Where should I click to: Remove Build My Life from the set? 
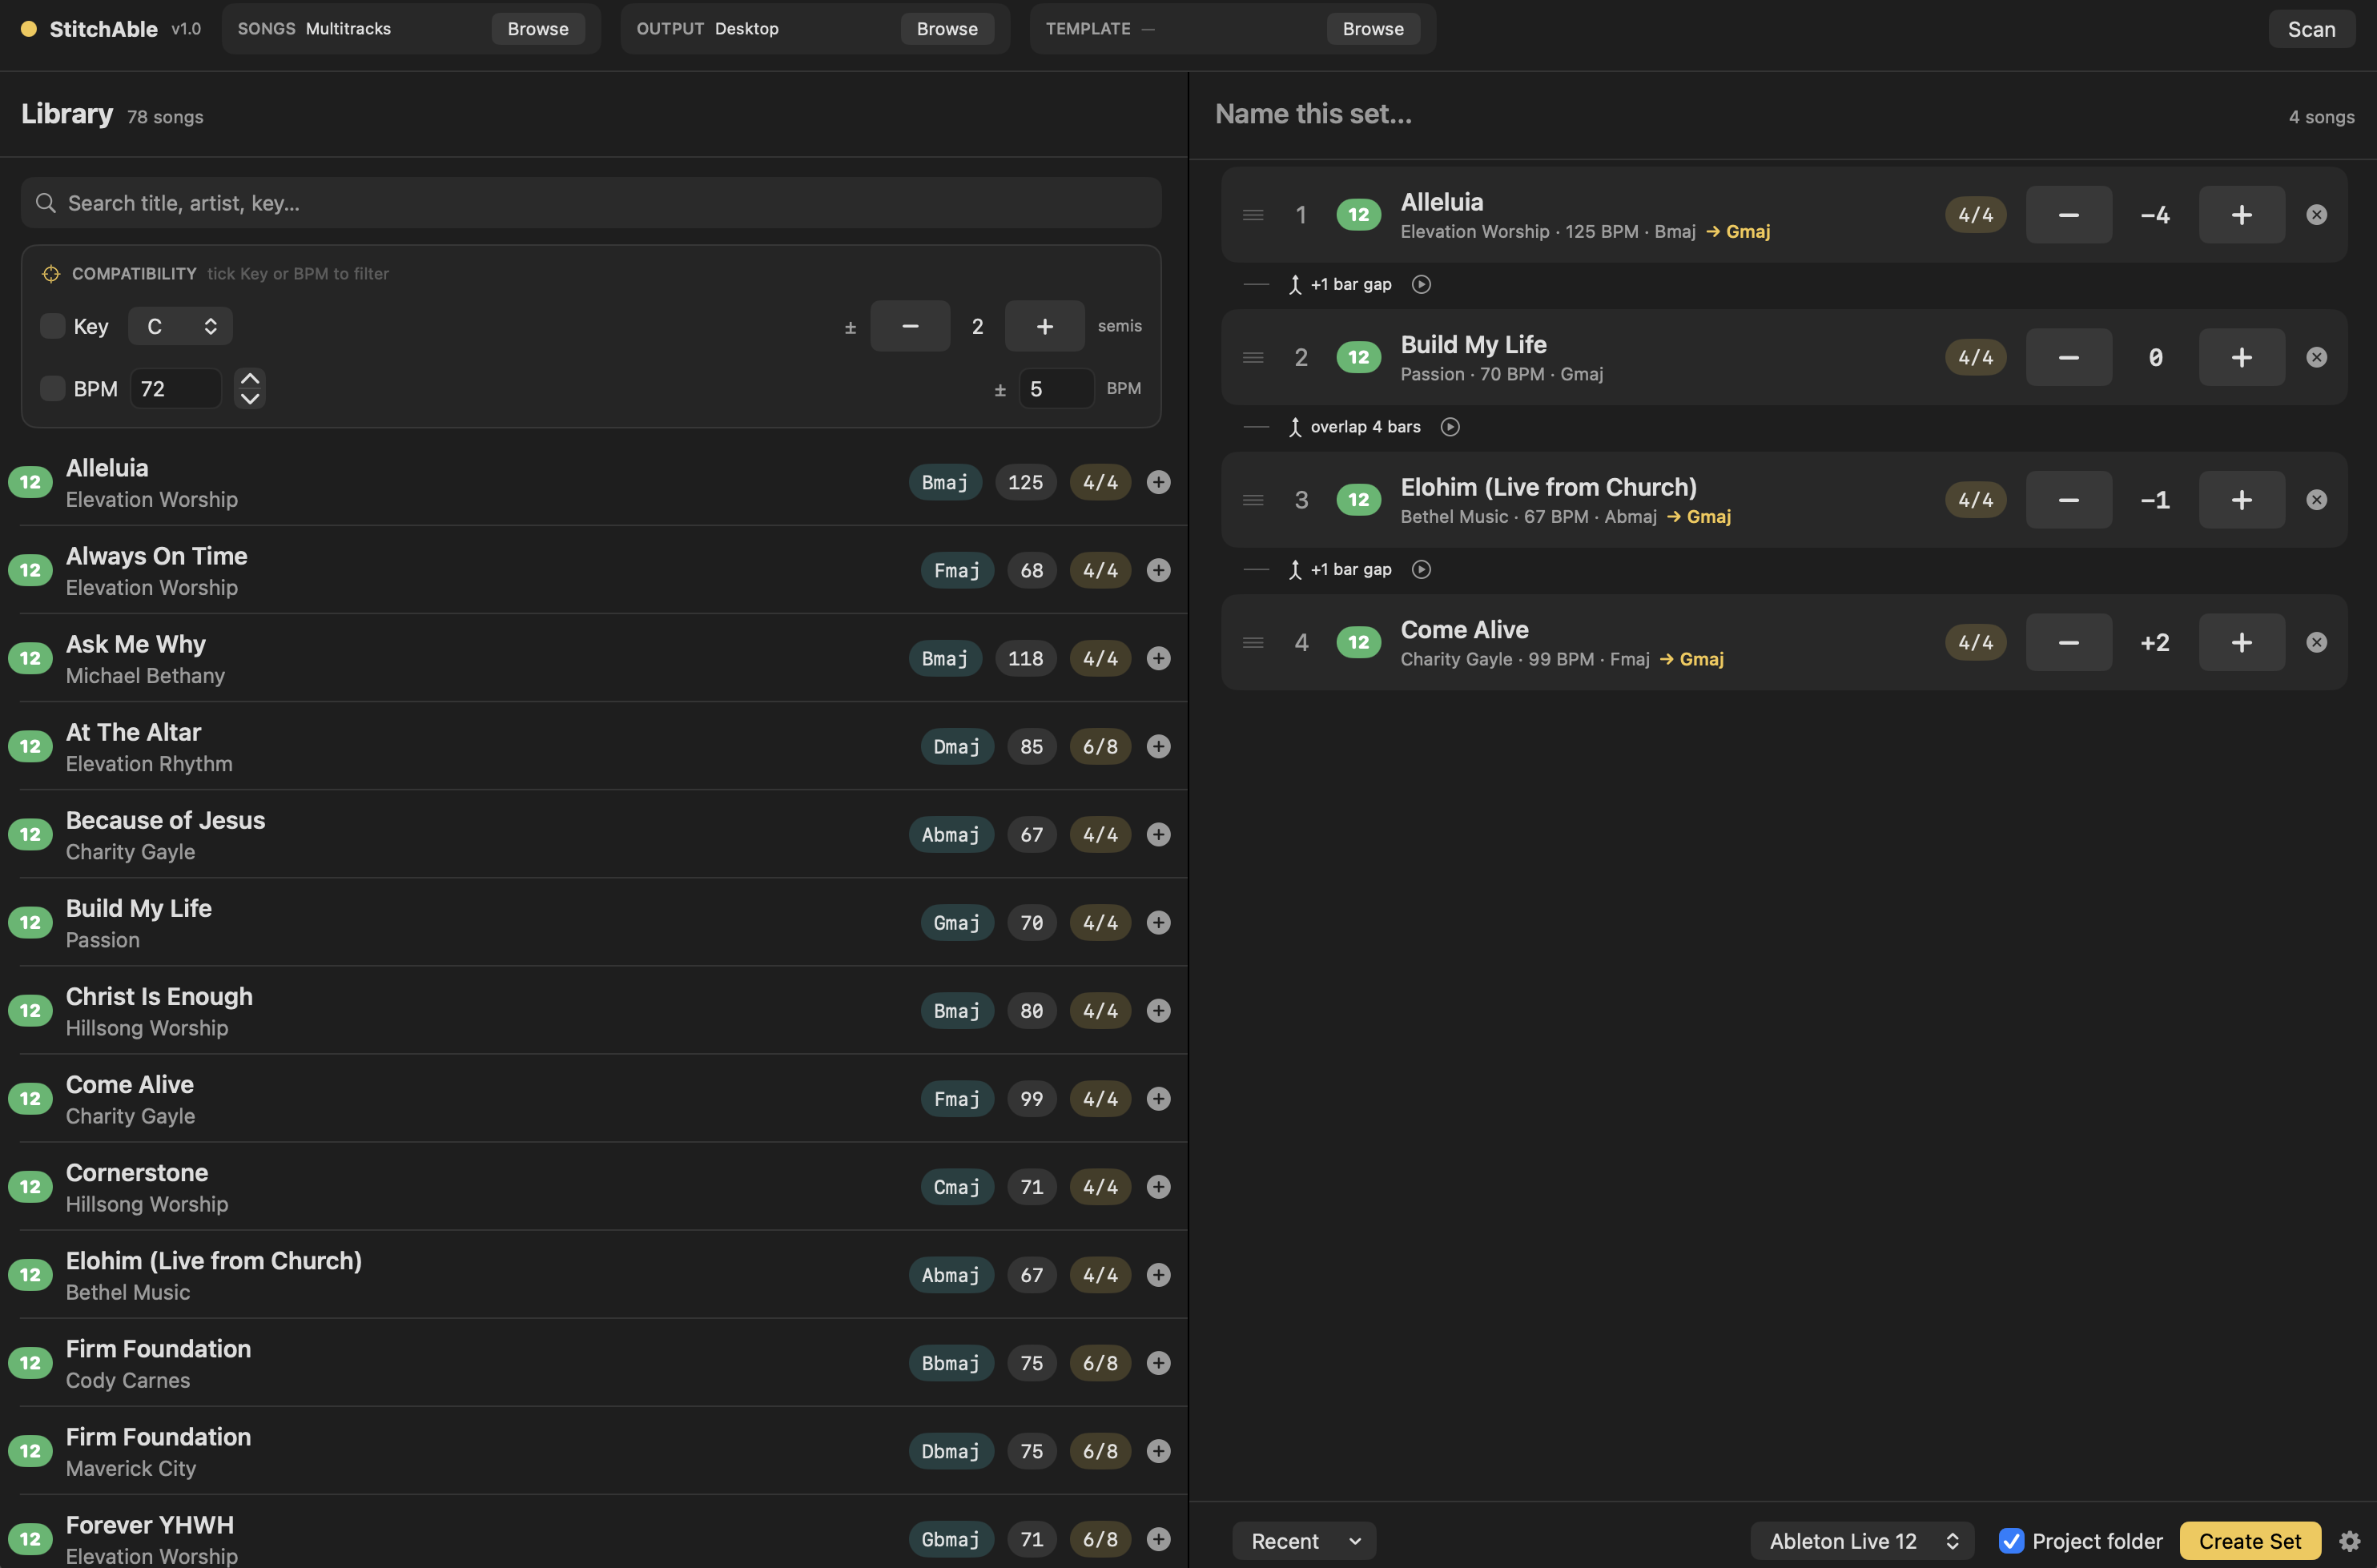coord(2316,357)
